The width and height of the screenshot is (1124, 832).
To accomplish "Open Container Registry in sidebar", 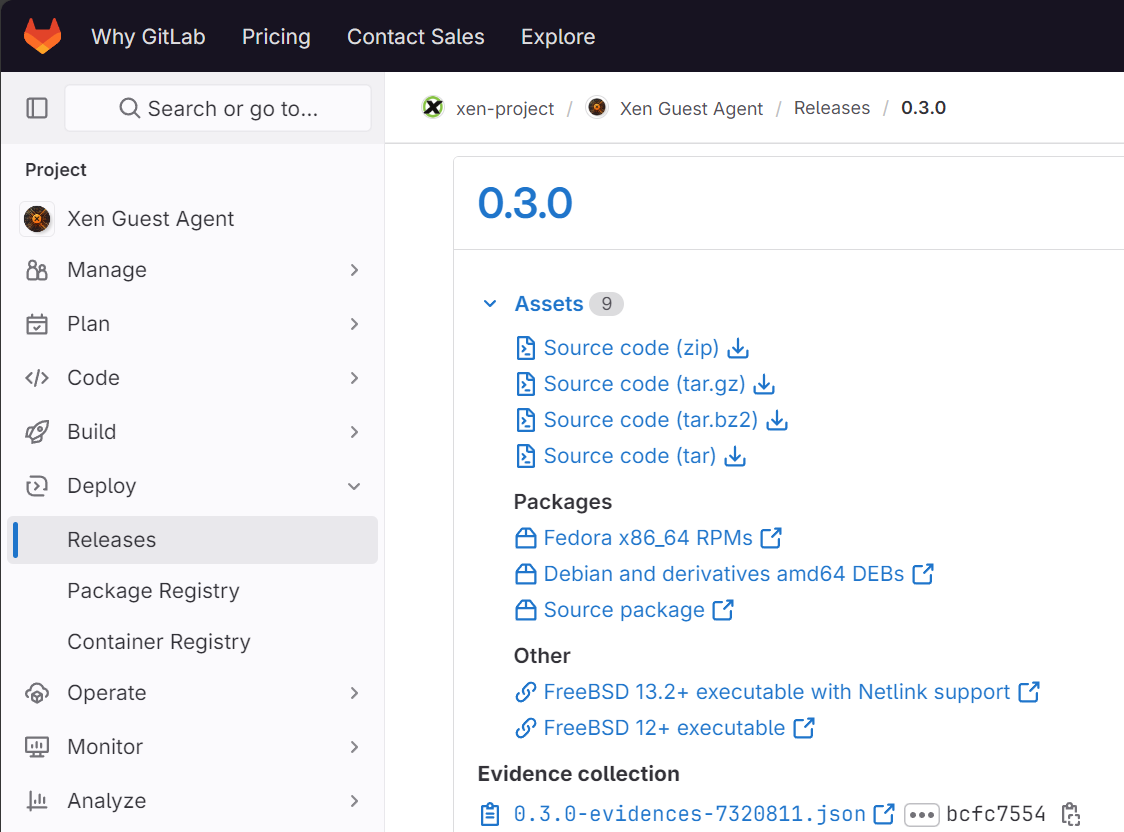I will (x=159, y=642).
